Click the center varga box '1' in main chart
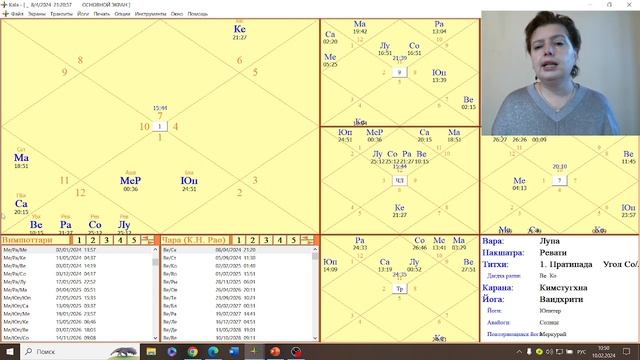 pos(160,126)
